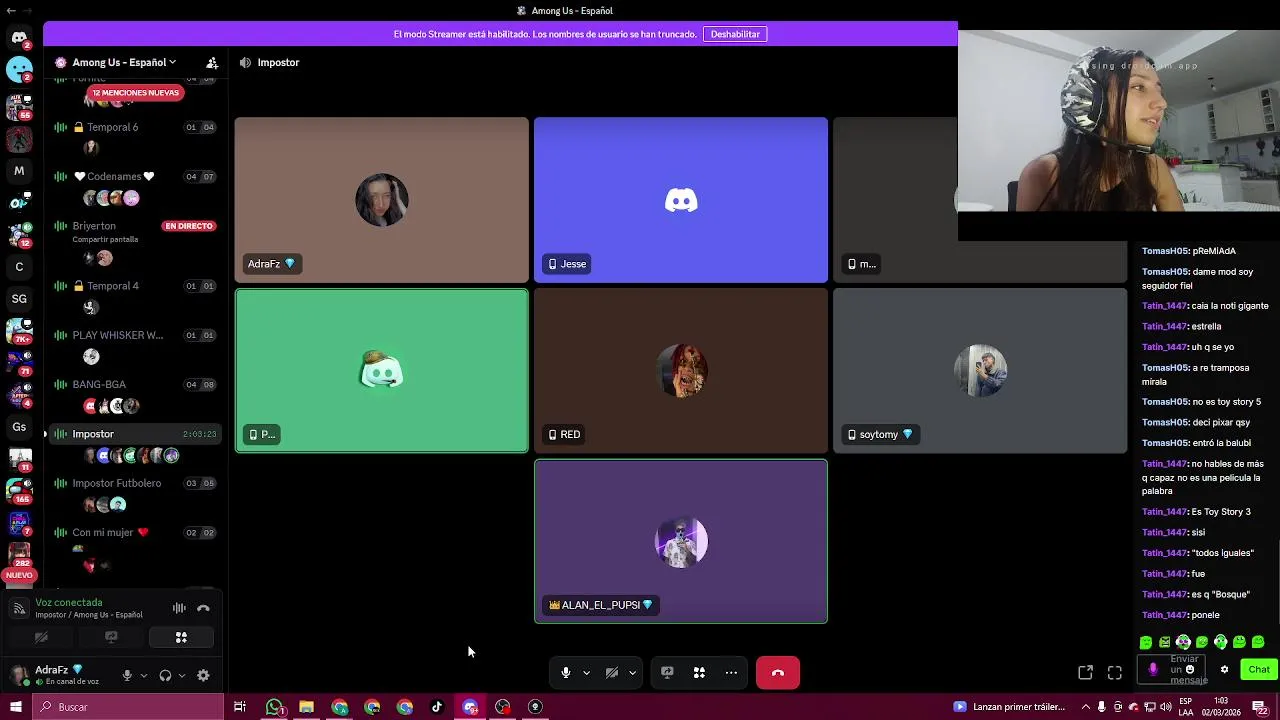1280x720 pixels.
Task: Disconnect via hang-up icon in voice panel
Action: point(203,608)
